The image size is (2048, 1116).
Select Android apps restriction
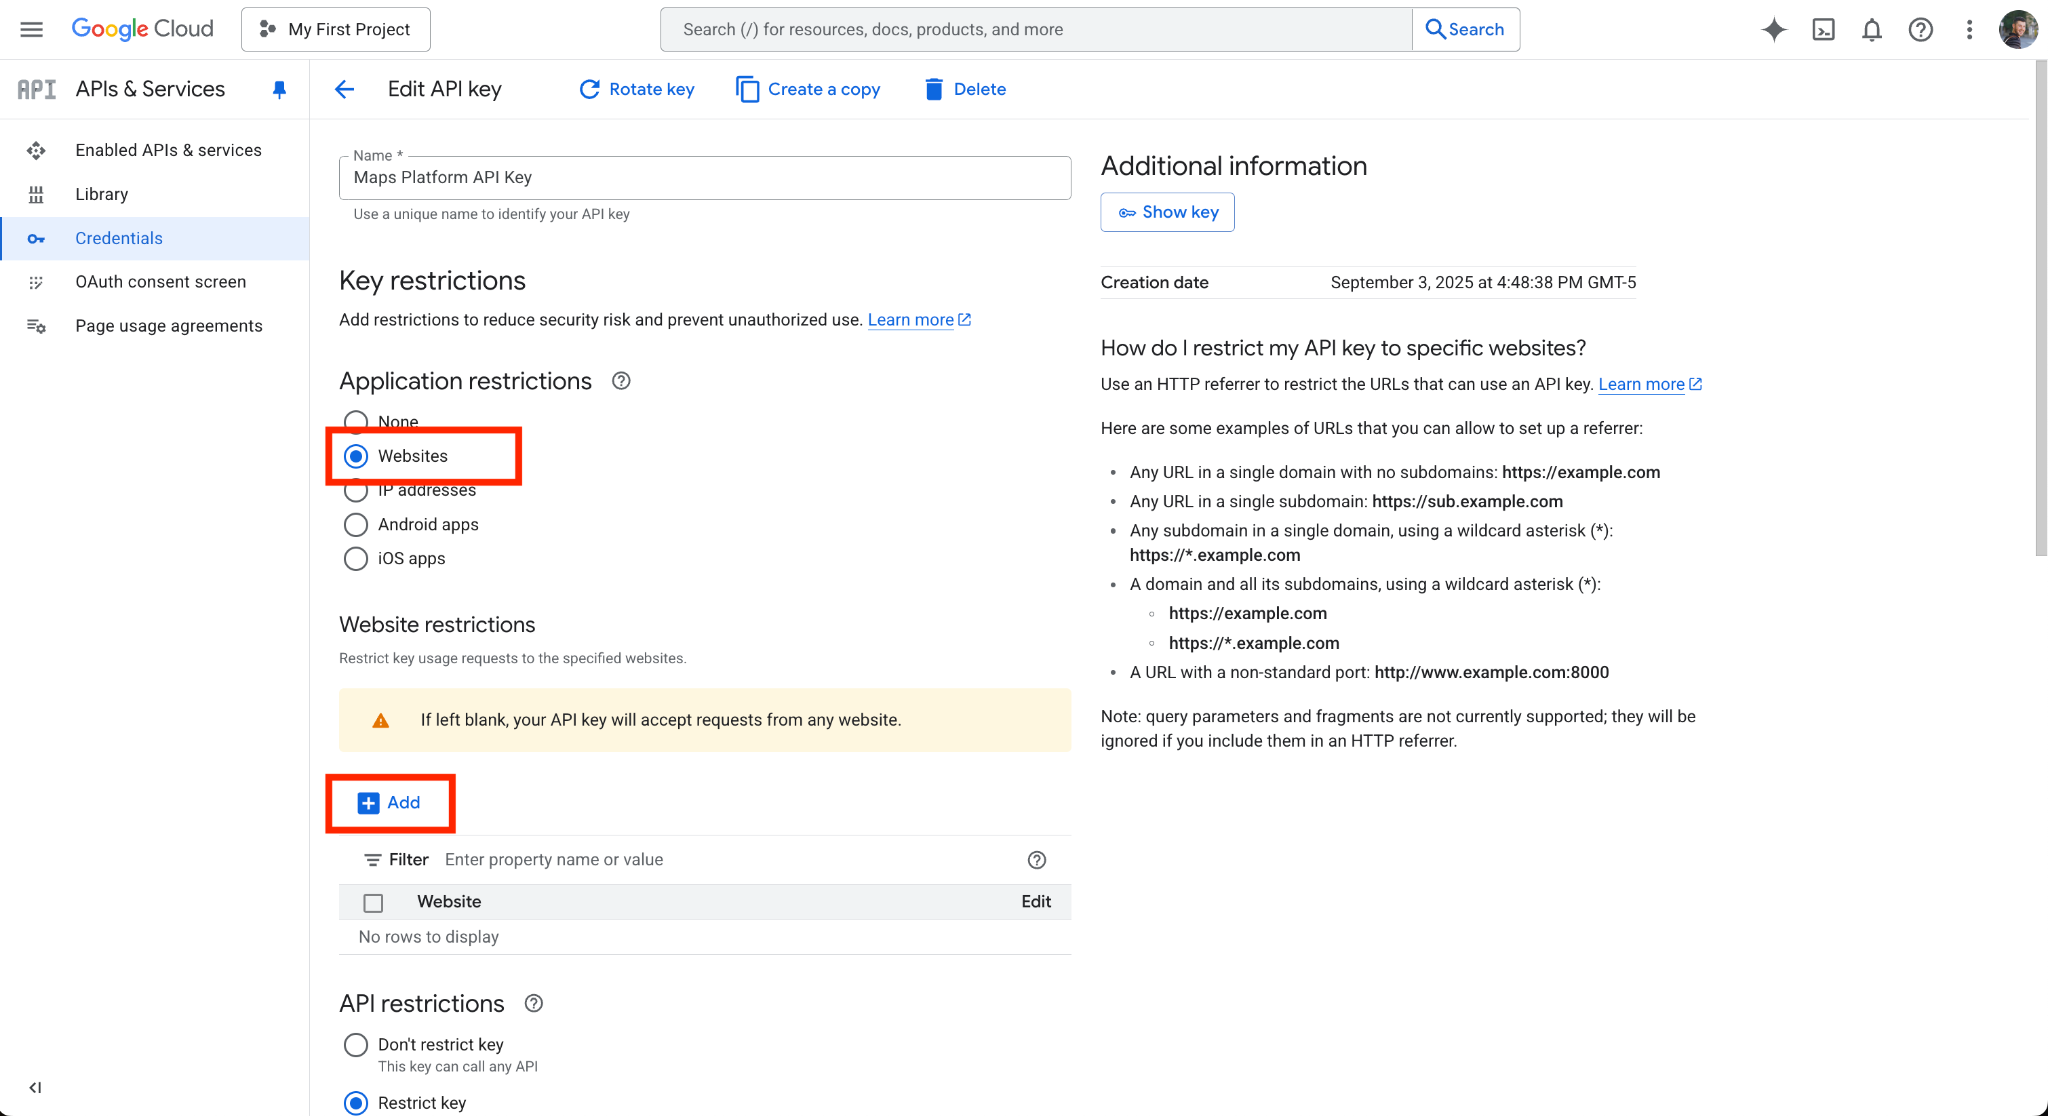pyautogui.click(x=356, y=524)
